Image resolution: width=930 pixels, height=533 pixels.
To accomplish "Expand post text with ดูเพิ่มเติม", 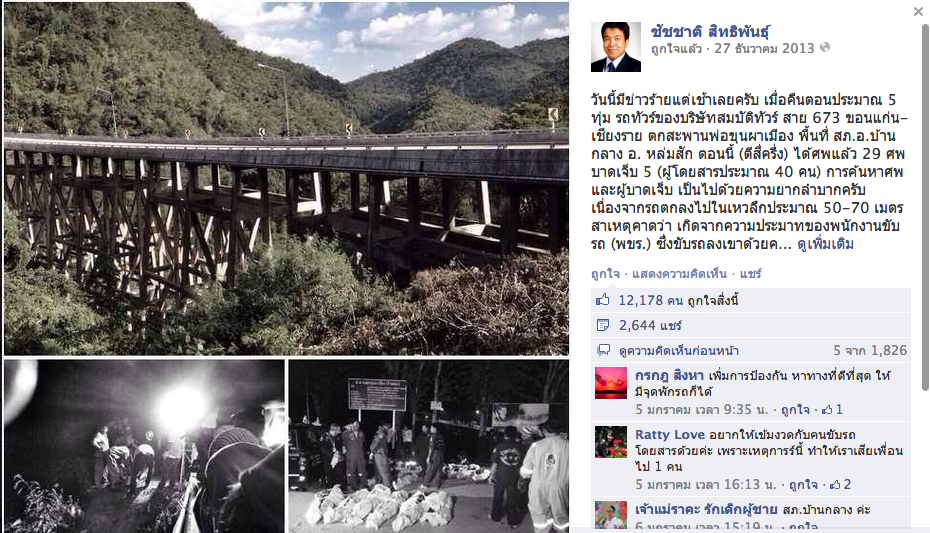I will pyautogui.click(x=825, y=244).
